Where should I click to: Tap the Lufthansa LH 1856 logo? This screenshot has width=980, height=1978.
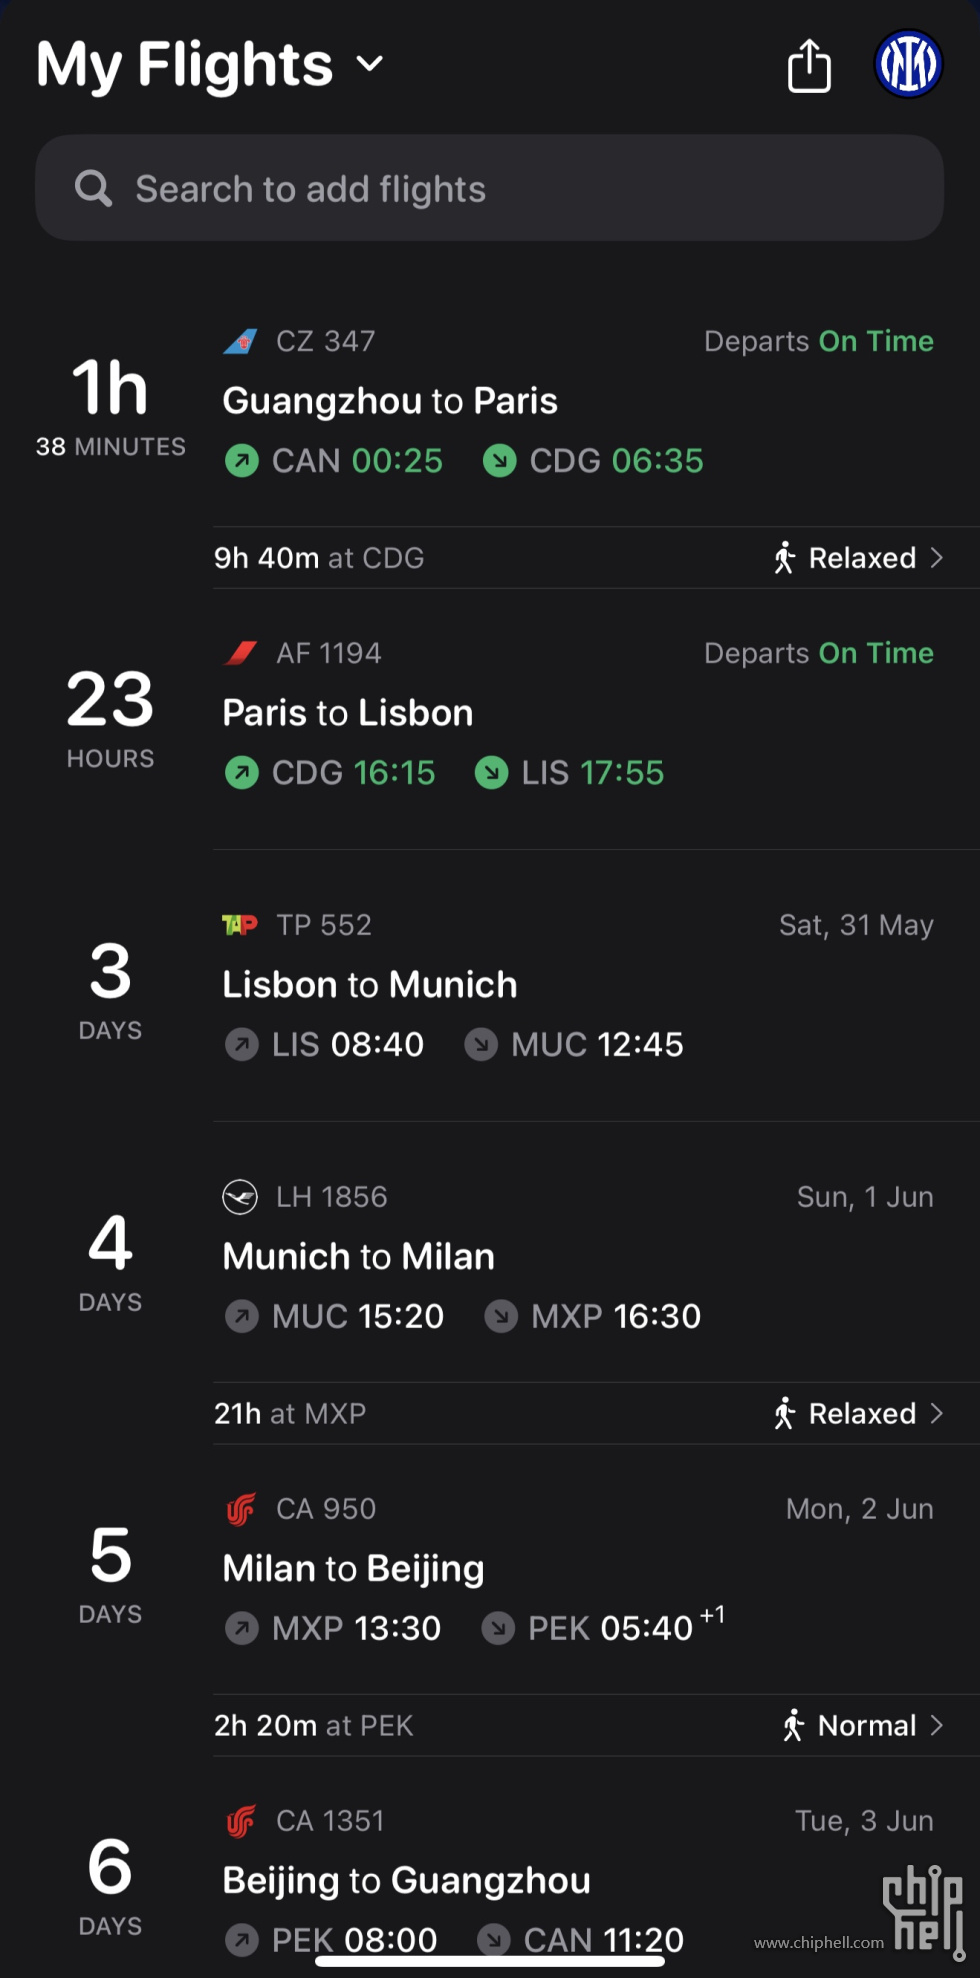pyautogui.click(x=240, y=1197)
